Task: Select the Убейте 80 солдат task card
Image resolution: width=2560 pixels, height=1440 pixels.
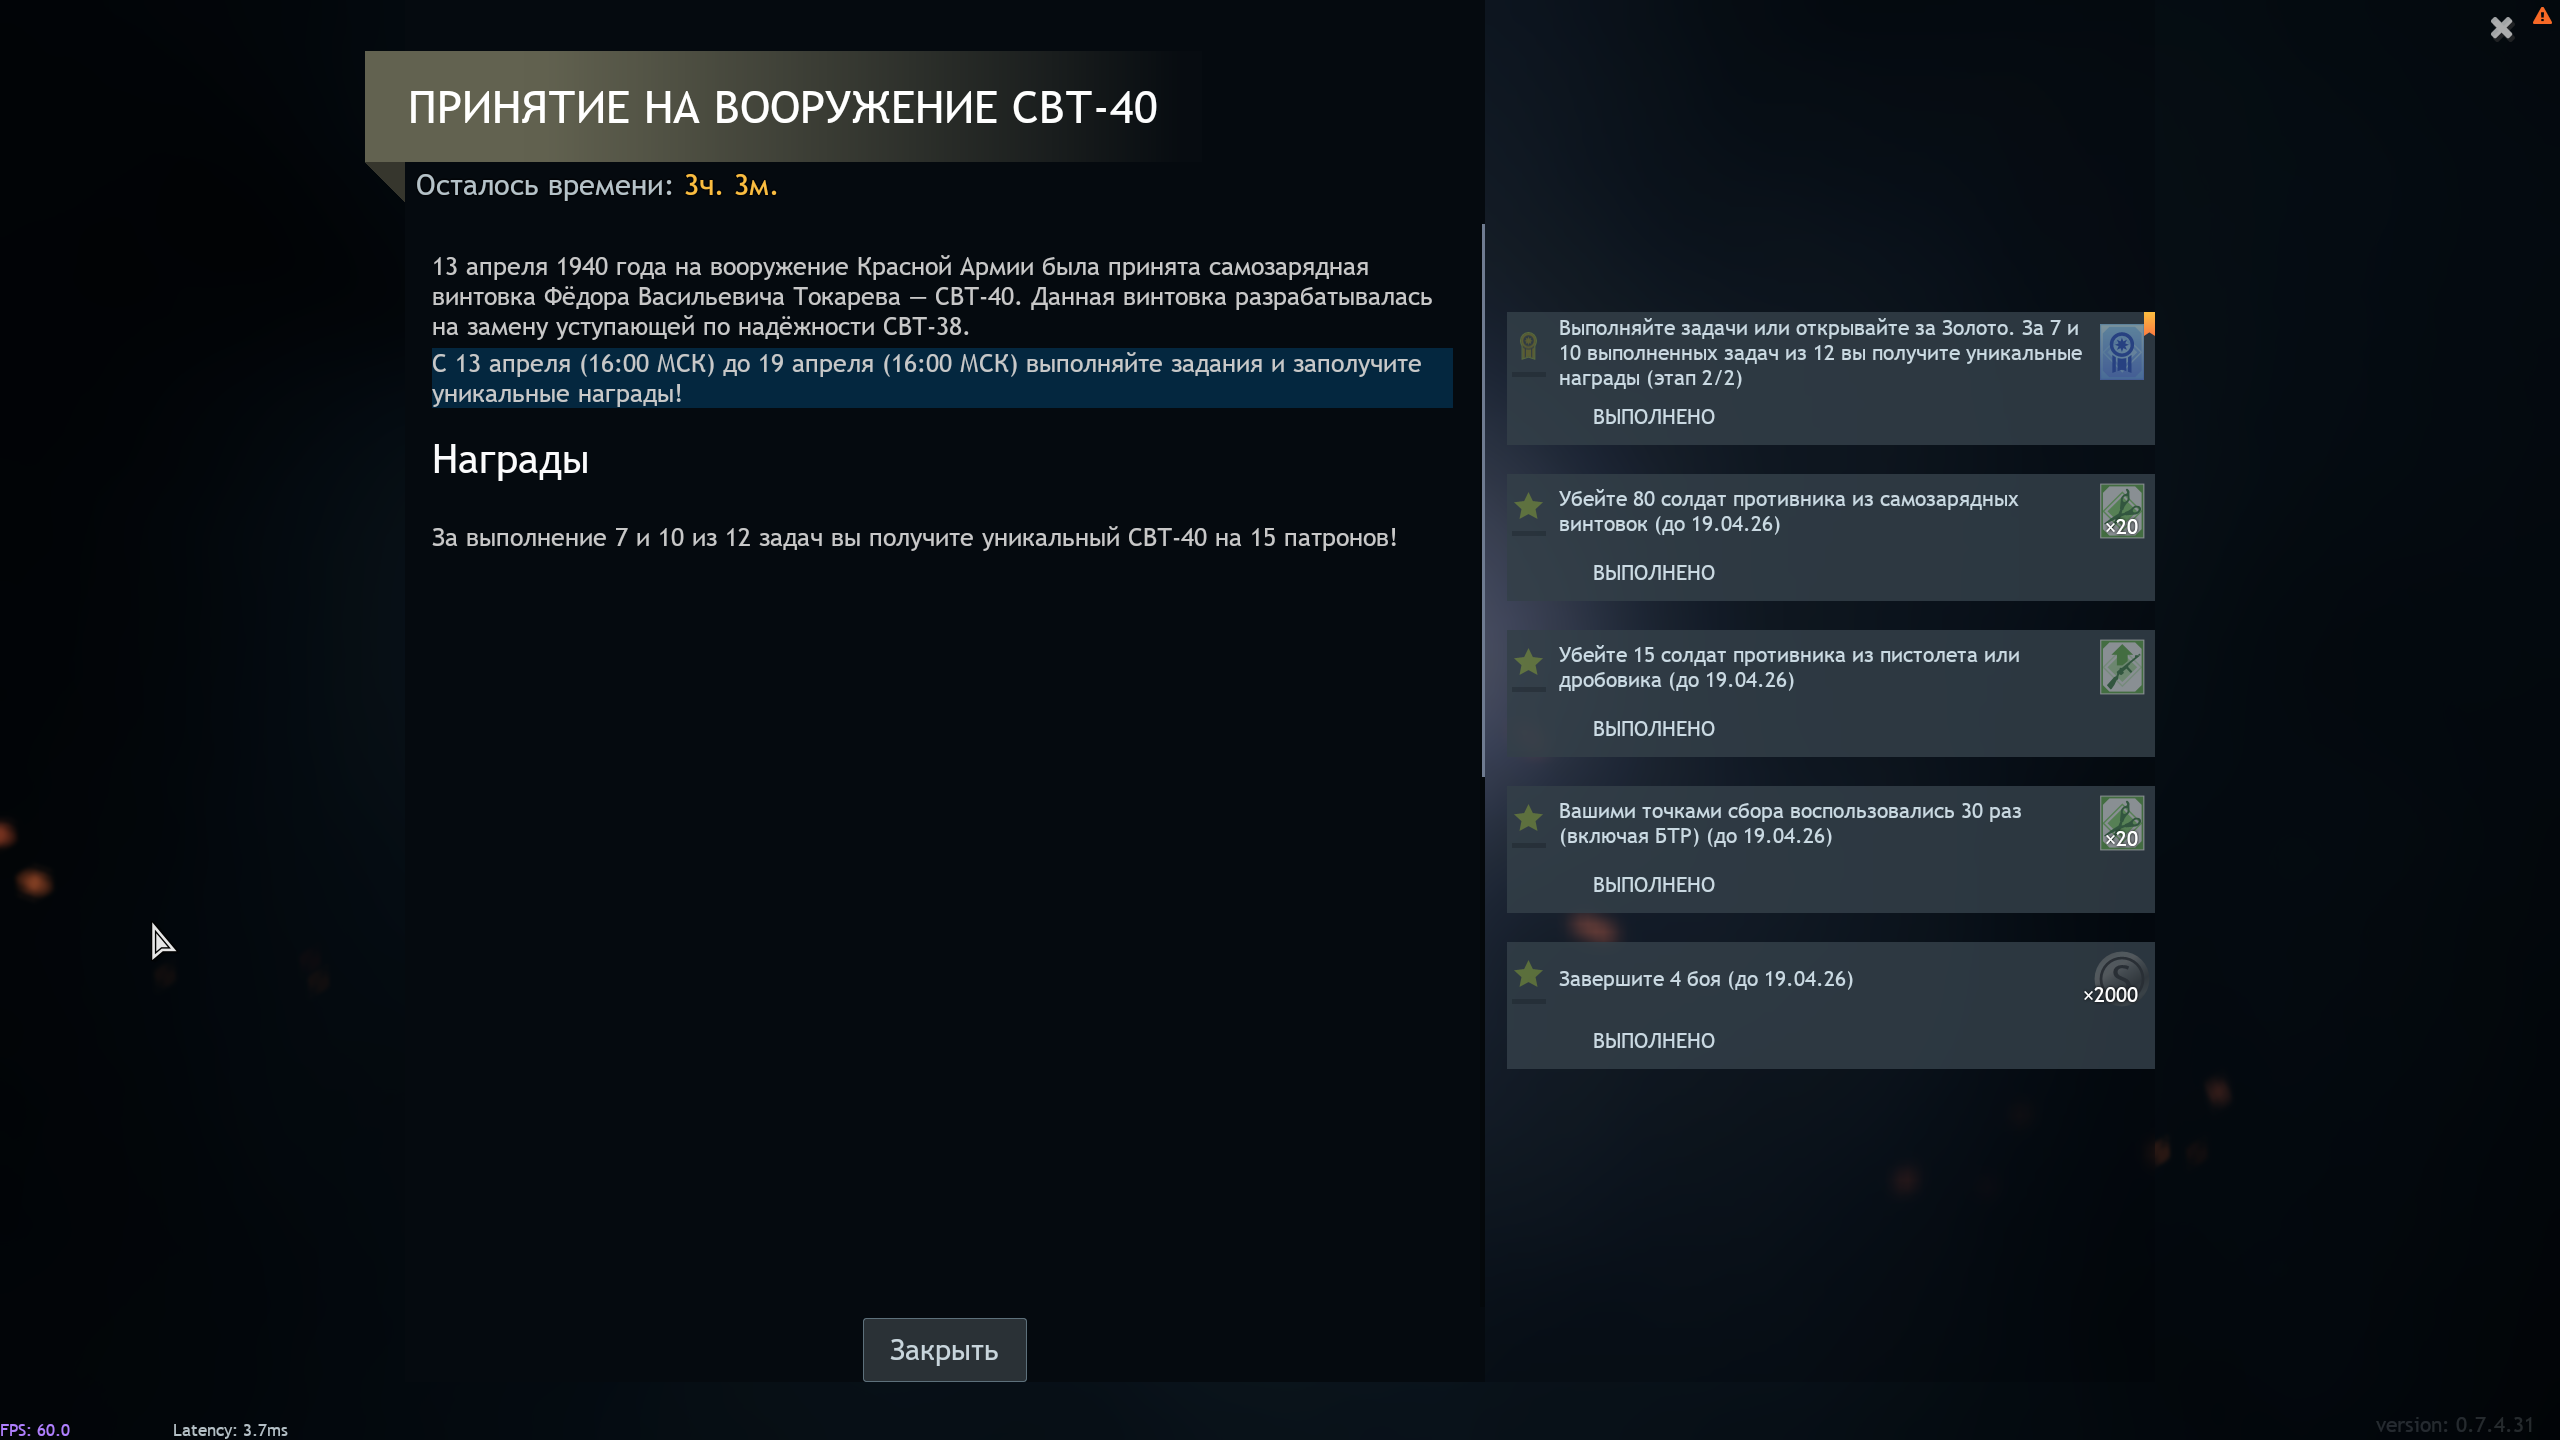Action: (x=1830, y=537)
